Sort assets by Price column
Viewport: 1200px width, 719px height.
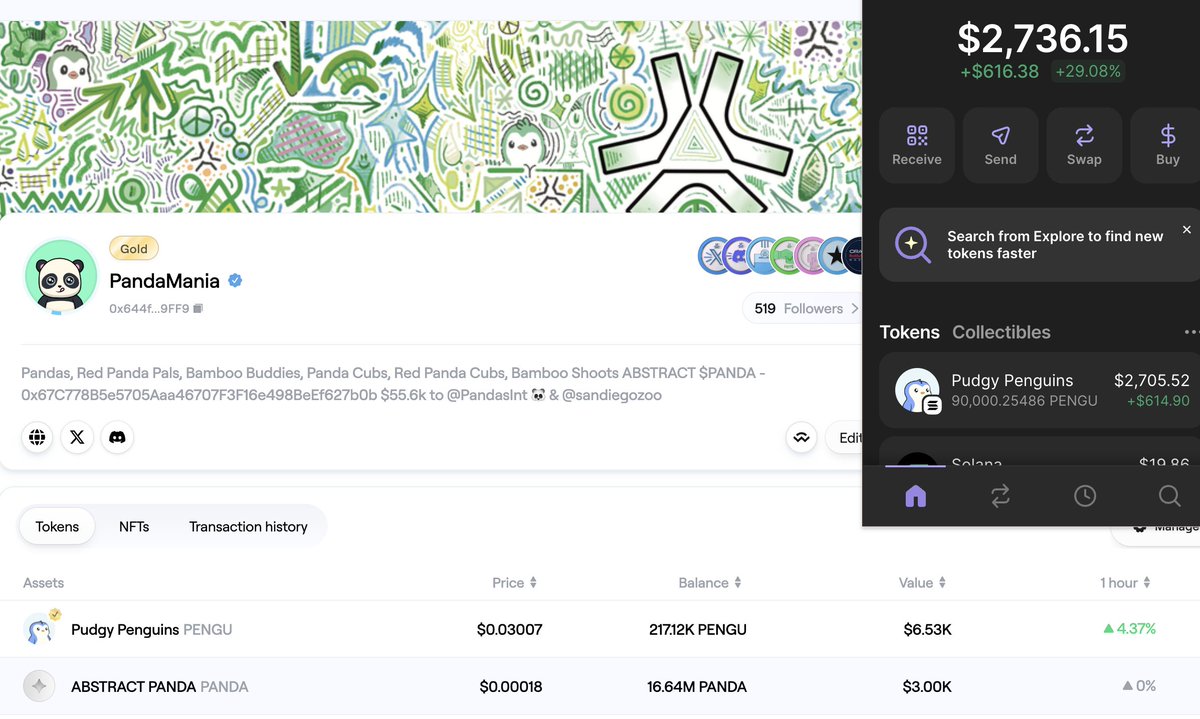[515, 582]
